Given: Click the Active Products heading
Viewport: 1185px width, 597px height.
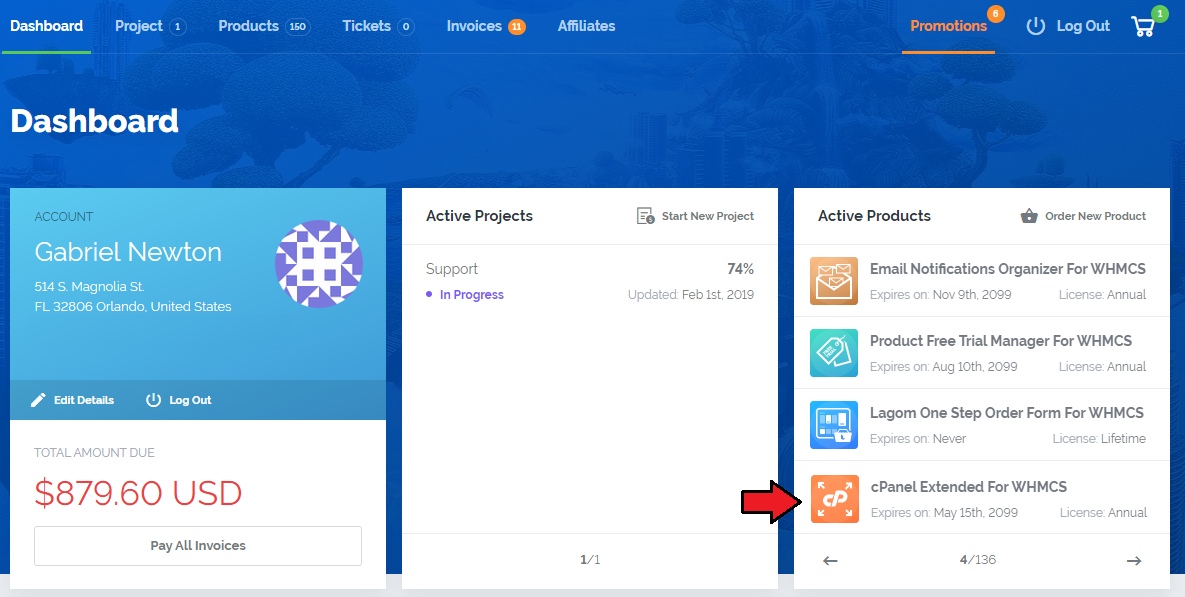Looking at the screenshot, I should [x=874, y=216].
